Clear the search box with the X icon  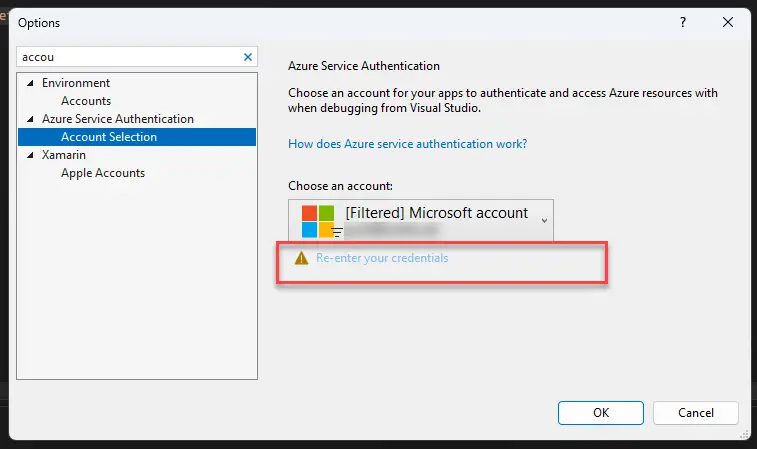(248, 58)
